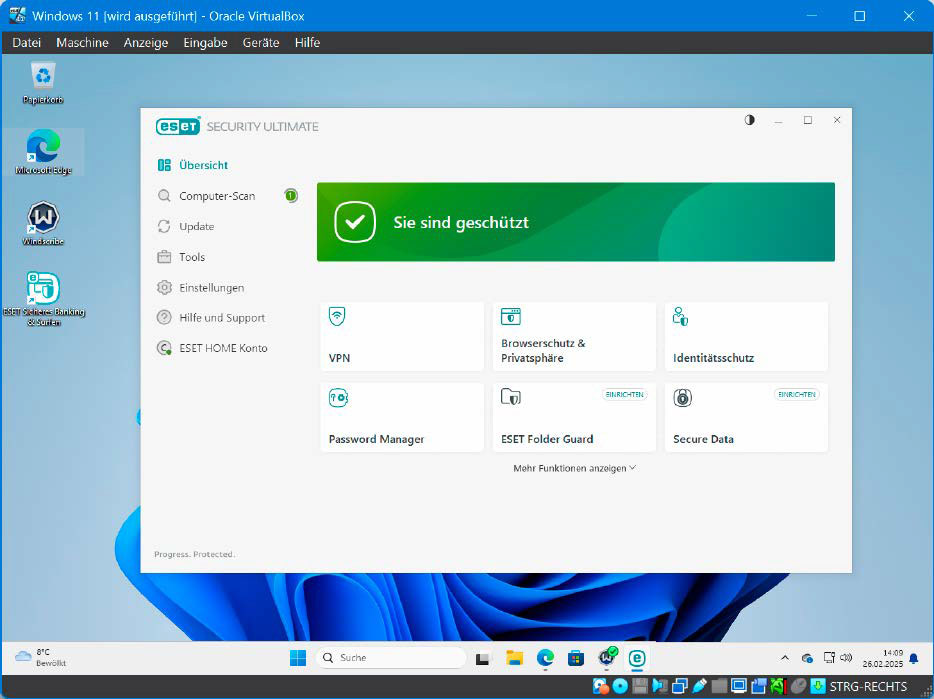Click Einrichten badge on ESET Folder Guard

624,394
